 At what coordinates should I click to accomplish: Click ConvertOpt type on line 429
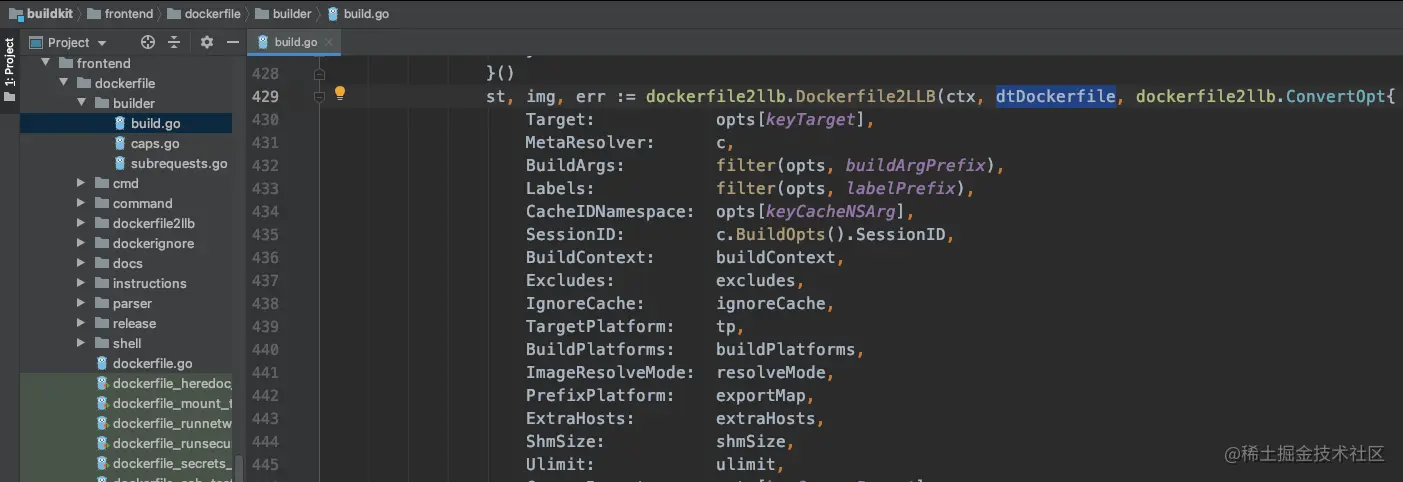click(x=1335, y=96)
